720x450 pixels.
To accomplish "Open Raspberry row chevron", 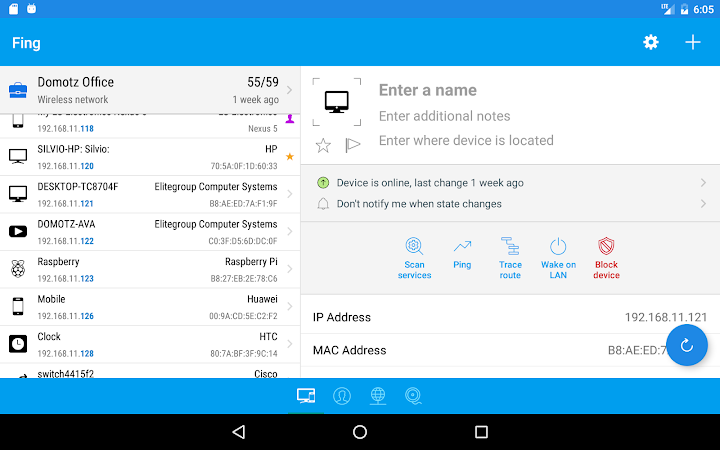I will (x=289, y=269).
